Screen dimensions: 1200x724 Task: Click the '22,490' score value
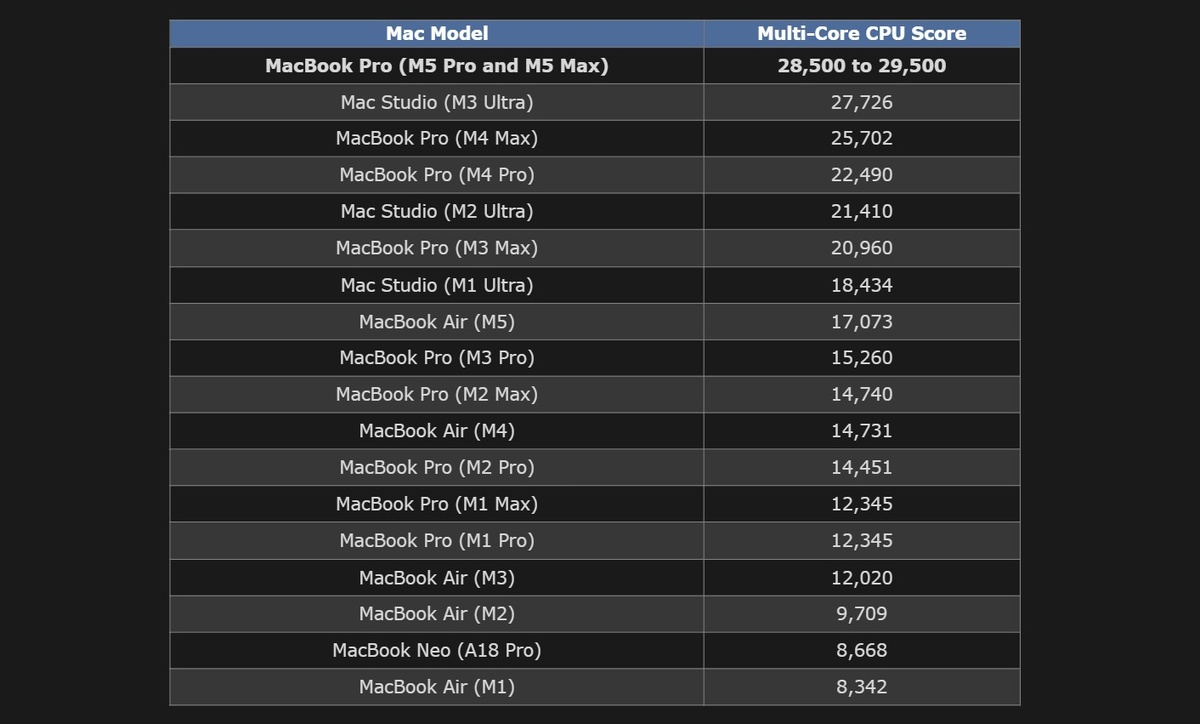pyautogui.click(x=862, y=175)
